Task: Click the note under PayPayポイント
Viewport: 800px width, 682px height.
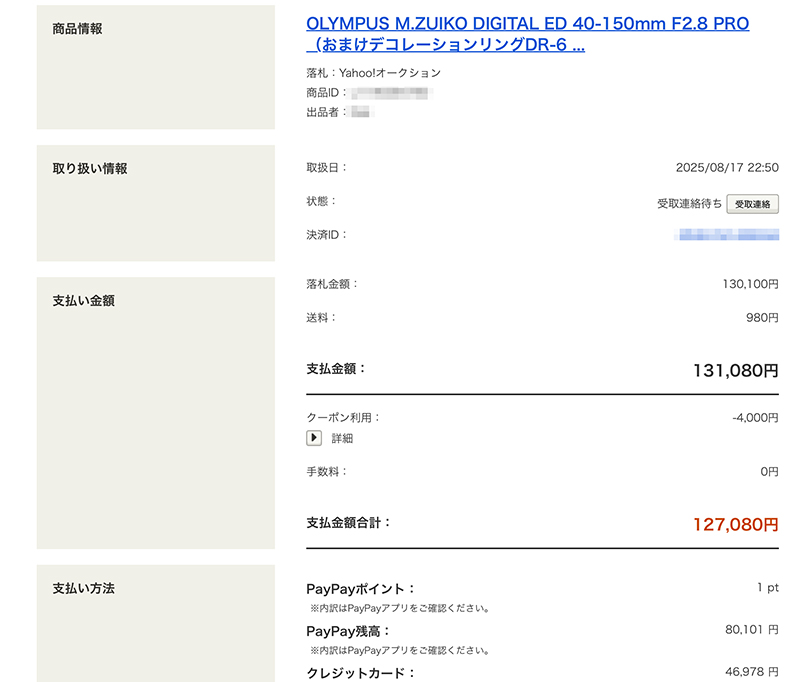Action: click(x=400, y=609)
